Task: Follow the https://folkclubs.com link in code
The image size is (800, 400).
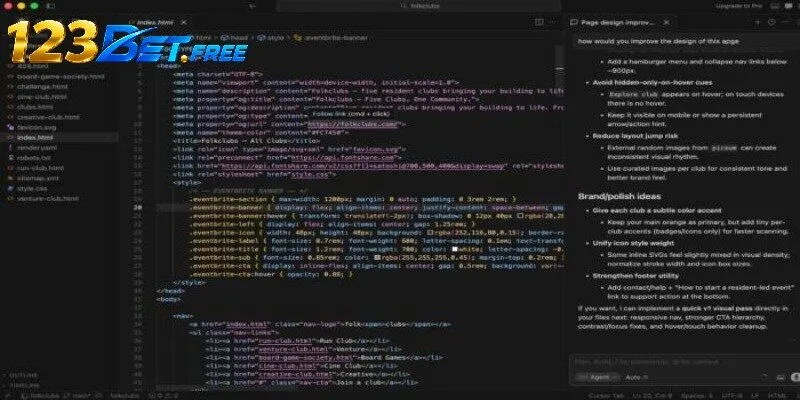Action: pos(352,124)
